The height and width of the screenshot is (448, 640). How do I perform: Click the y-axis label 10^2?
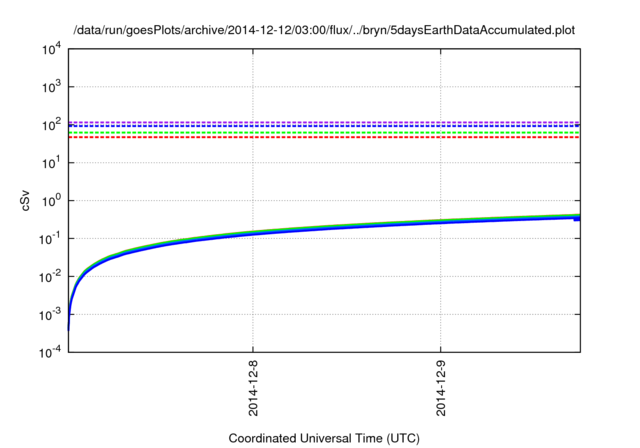point(51,124)
